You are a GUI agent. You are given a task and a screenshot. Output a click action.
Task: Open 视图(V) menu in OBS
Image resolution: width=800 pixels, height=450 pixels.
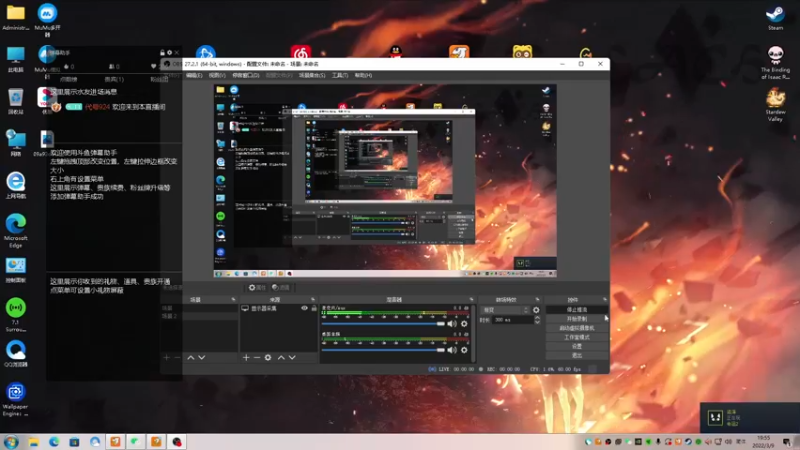click(217, 76)
